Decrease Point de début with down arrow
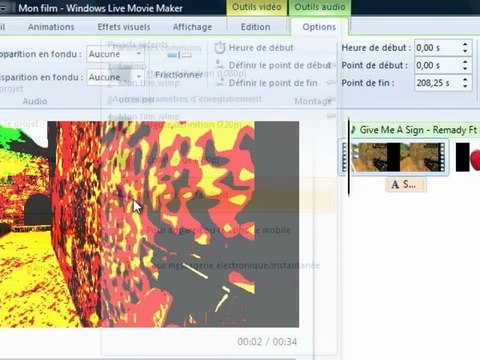Image resolution: width=480 pixels, height=360 pixels. click(x=465, y=69)
